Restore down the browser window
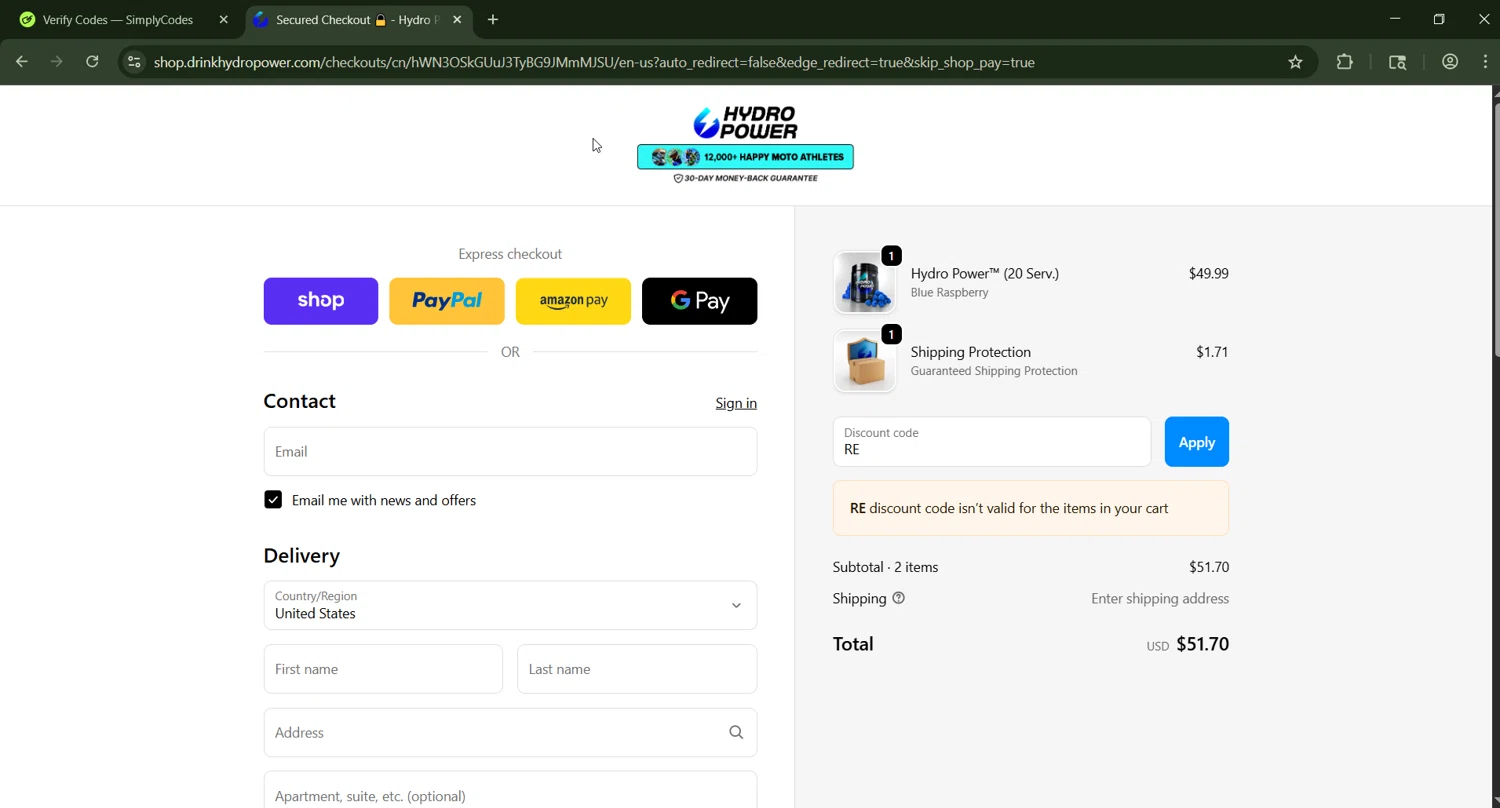 click(x=1439, y=19)
